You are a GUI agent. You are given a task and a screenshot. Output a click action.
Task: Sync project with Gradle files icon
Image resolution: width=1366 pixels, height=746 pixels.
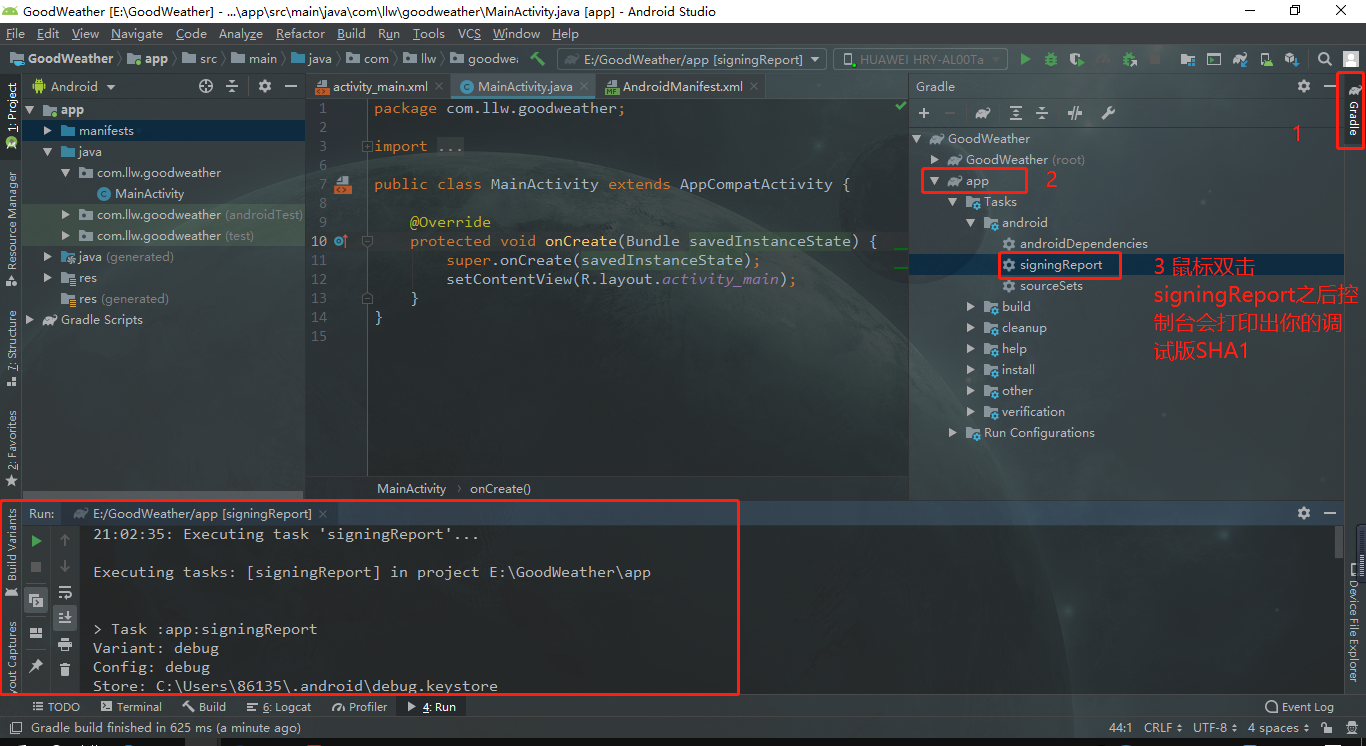1240,59
